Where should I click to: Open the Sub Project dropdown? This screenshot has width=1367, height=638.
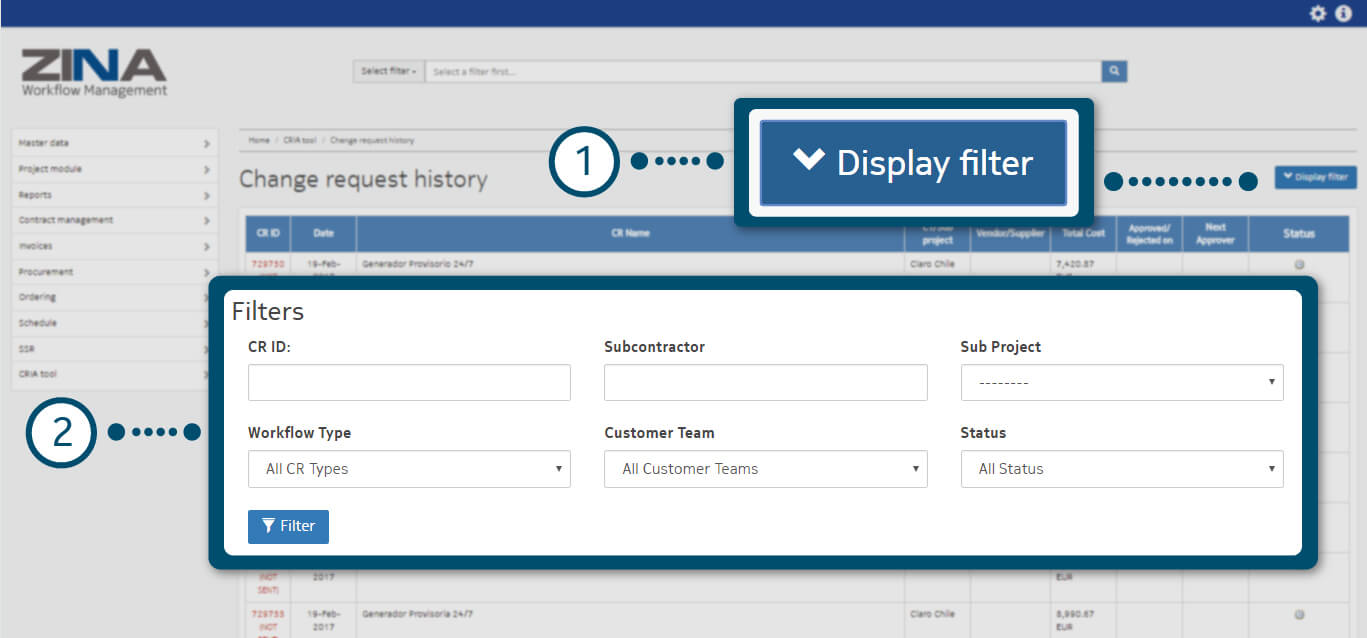coord(1121,382)
